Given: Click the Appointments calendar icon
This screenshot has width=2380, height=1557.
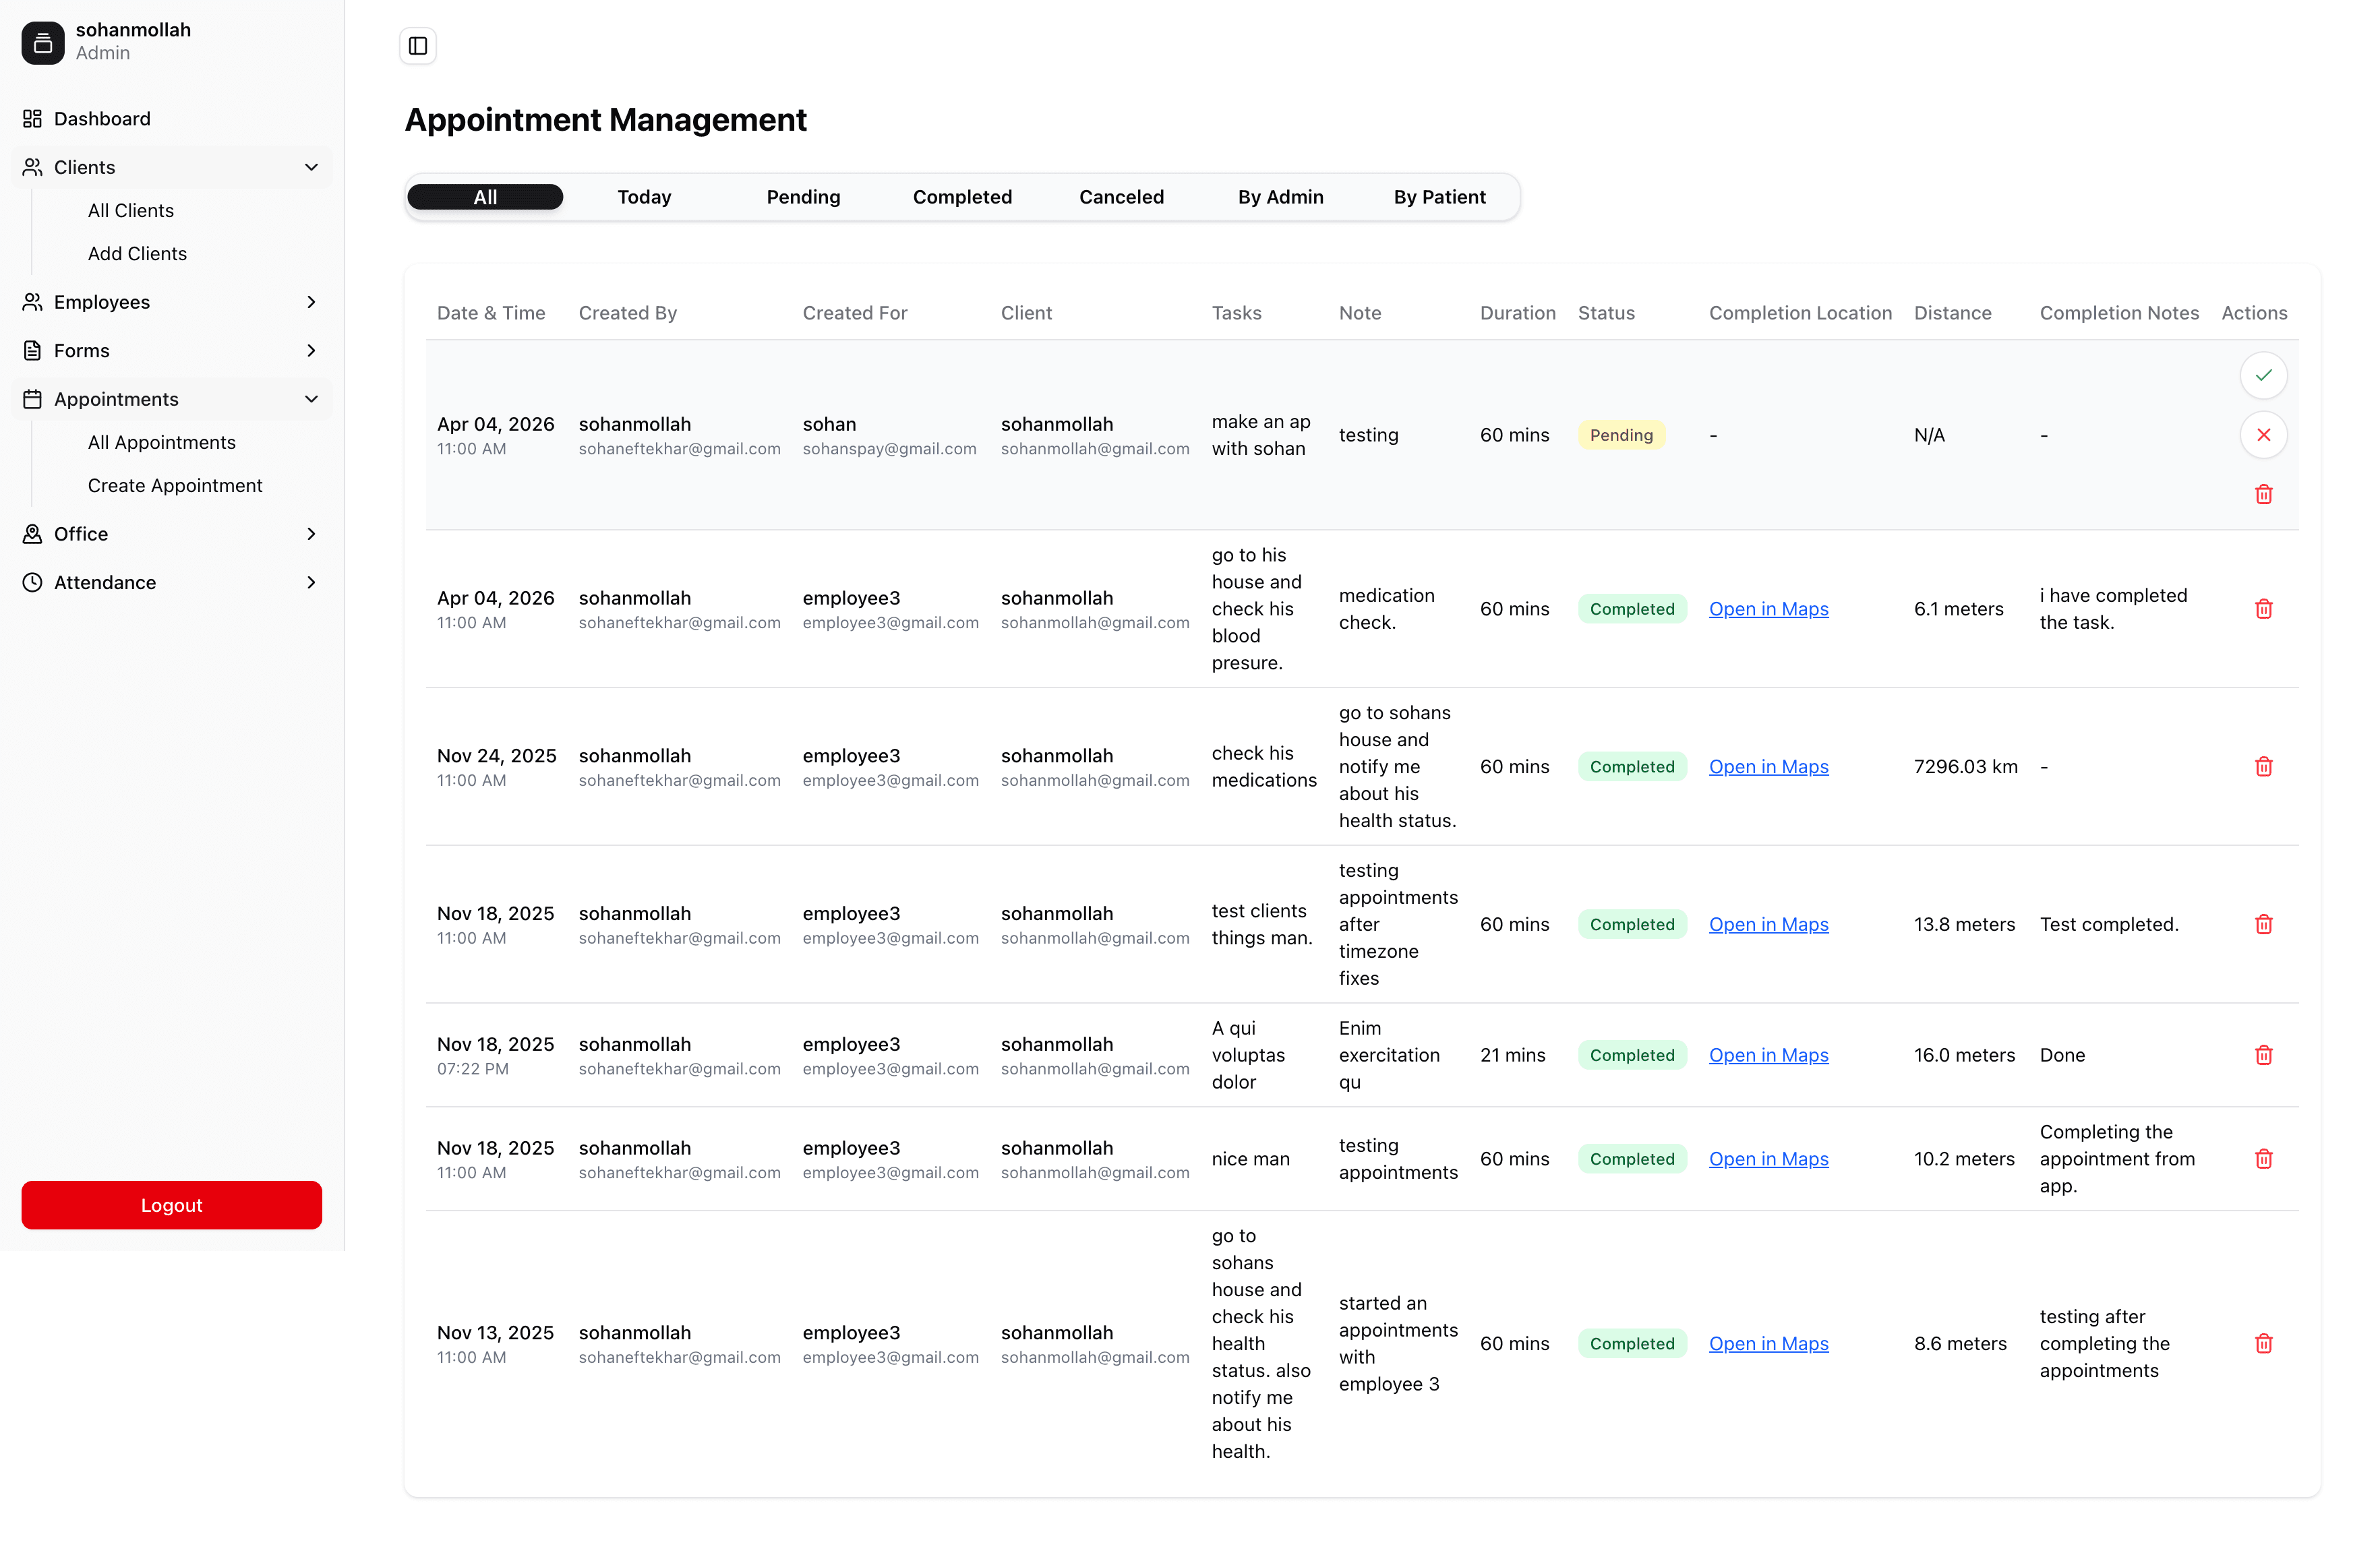Looking at the screenshot, I should coord(32,399).
